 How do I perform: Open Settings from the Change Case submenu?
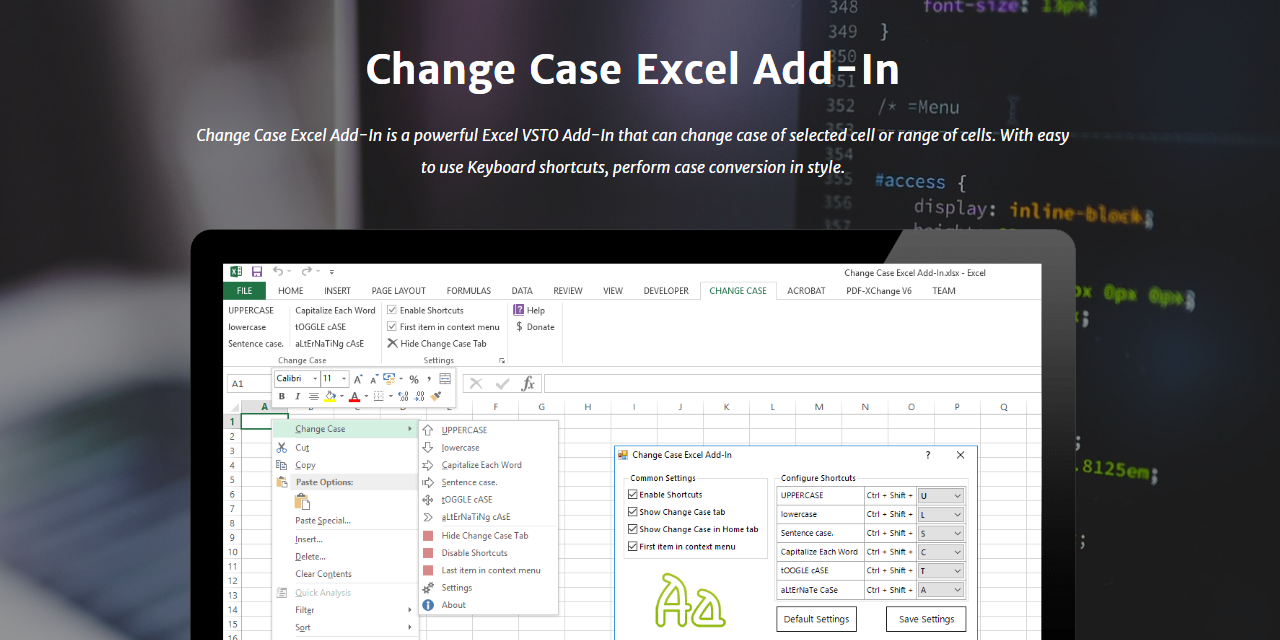coord(457,587)
